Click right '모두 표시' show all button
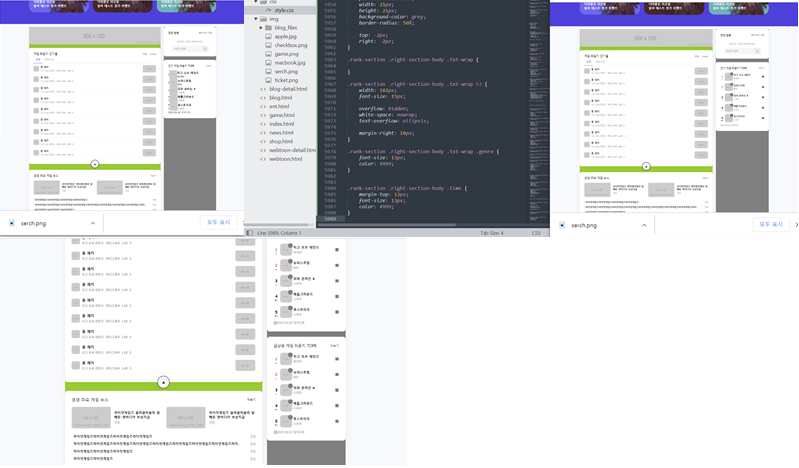The image size is (799, 468). point(770,225)
